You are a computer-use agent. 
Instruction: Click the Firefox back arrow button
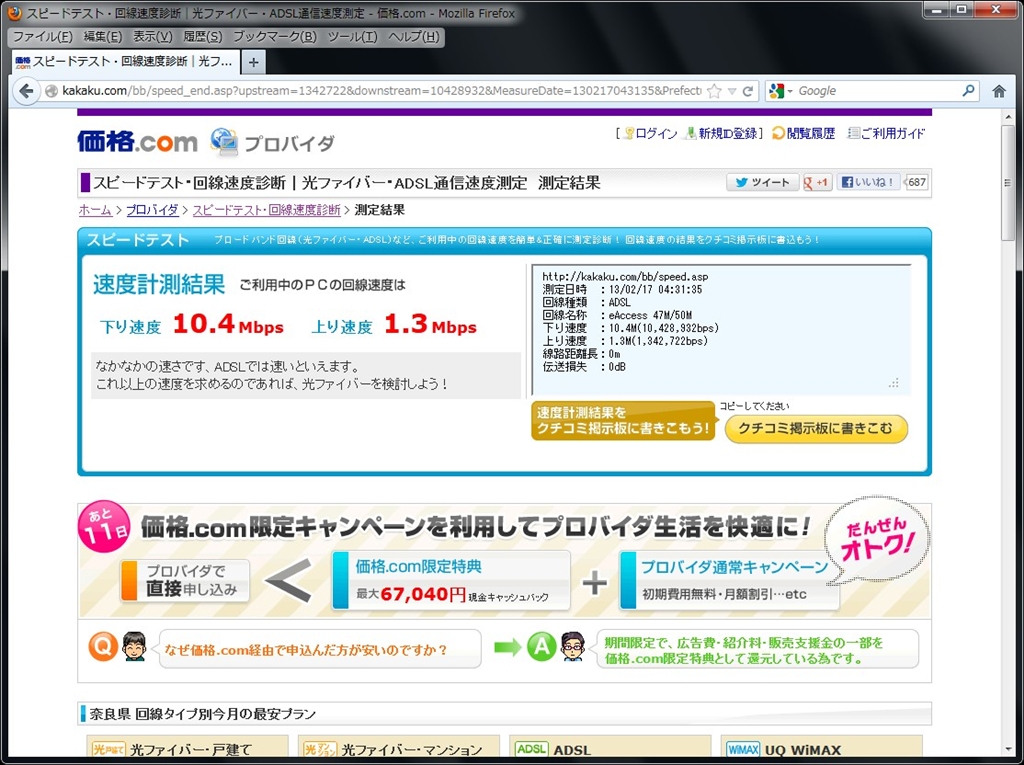click(27, 91)
